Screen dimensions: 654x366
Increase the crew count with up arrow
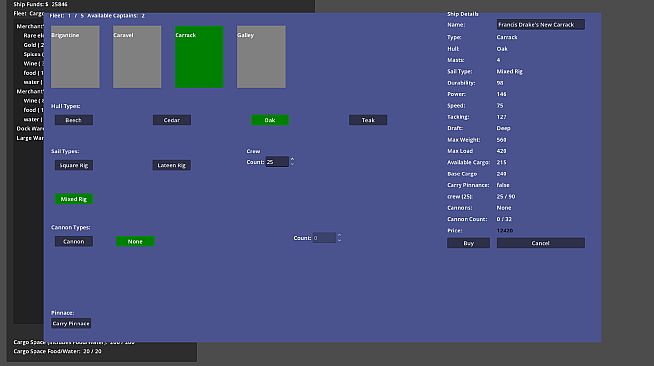click(292, 159)
